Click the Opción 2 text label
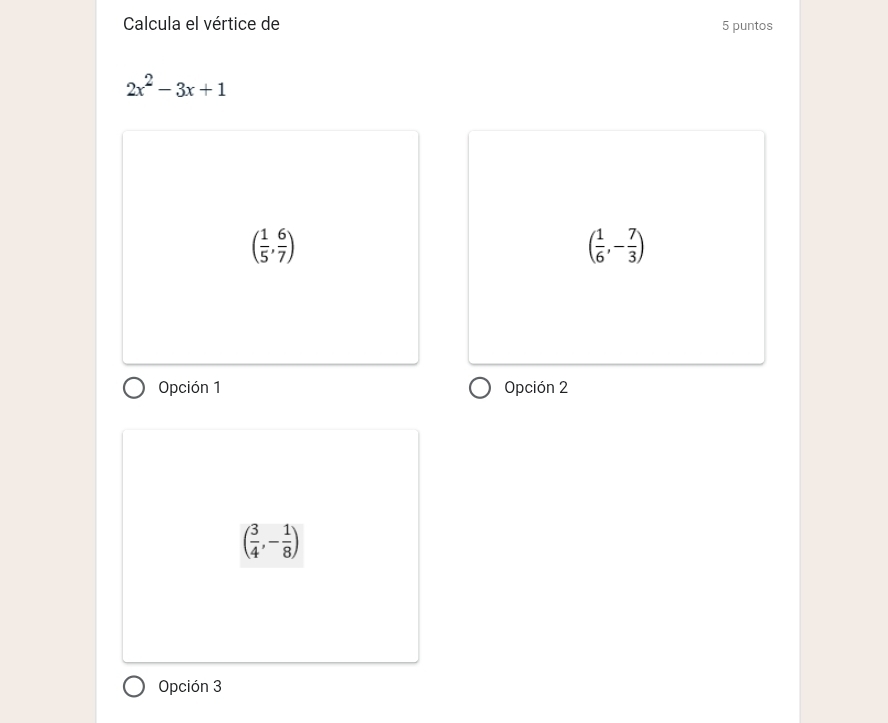 pyautogui.click(x=536, y=388)
